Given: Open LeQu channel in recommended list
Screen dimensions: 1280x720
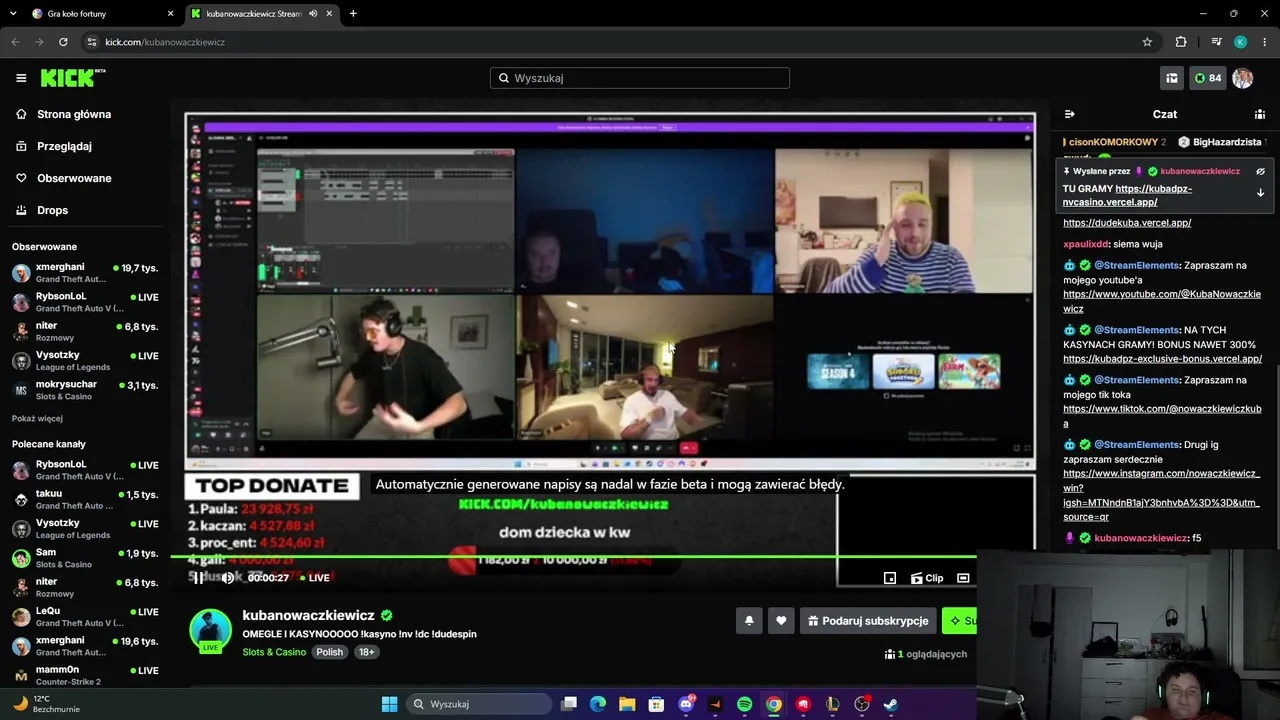Looking at the screenshot, I should (85, 616).
